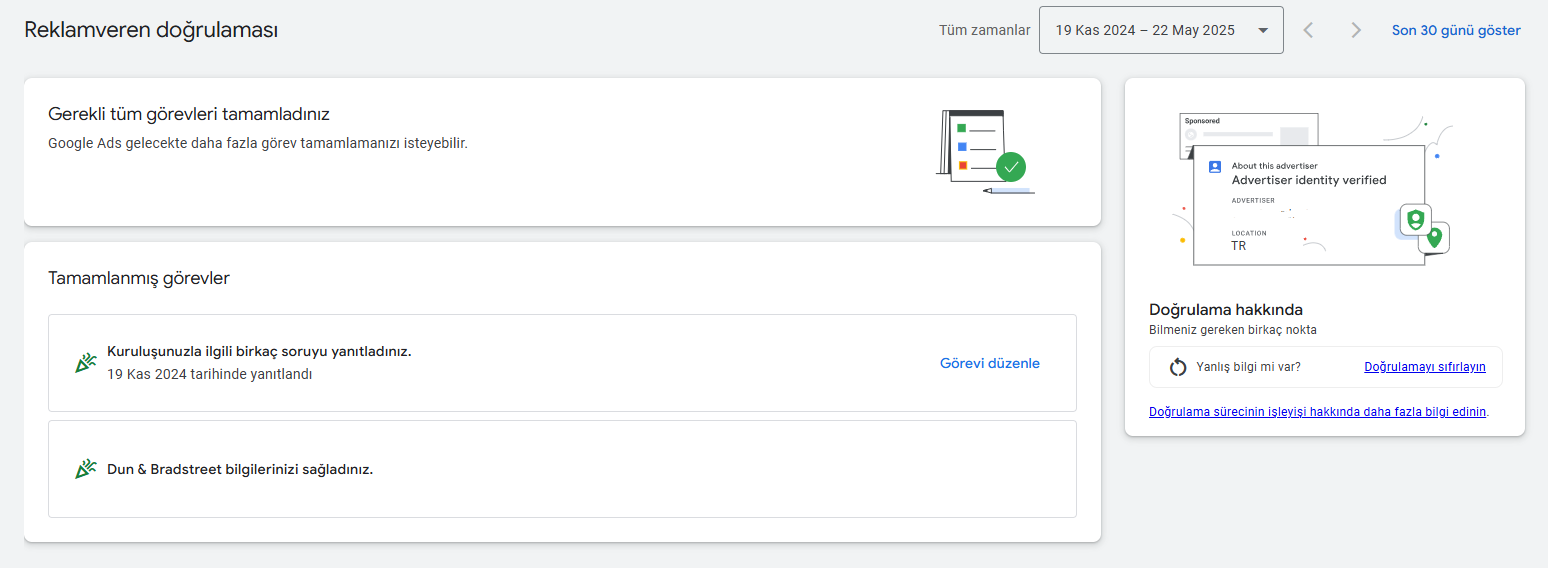Click the completed checklist illustration

[985, 151]
